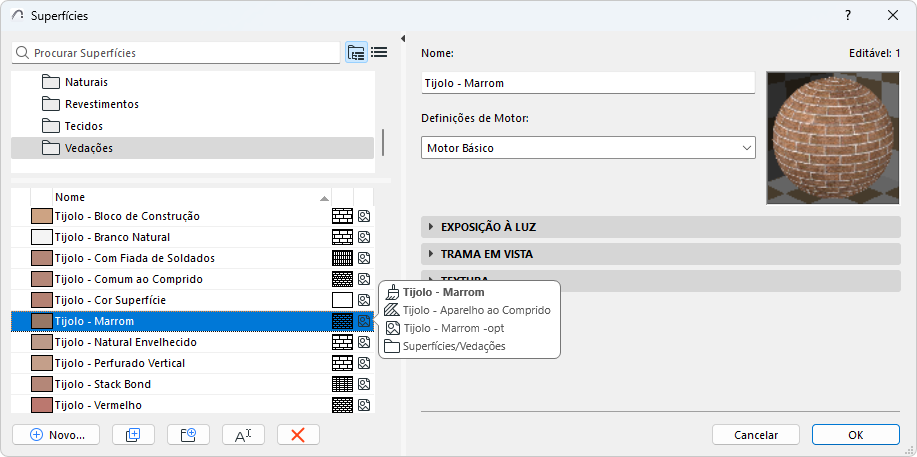Click the Procurar Superfícies search field
The width and height of the screenshot is (917, 457).
click(x=180, y=53)
